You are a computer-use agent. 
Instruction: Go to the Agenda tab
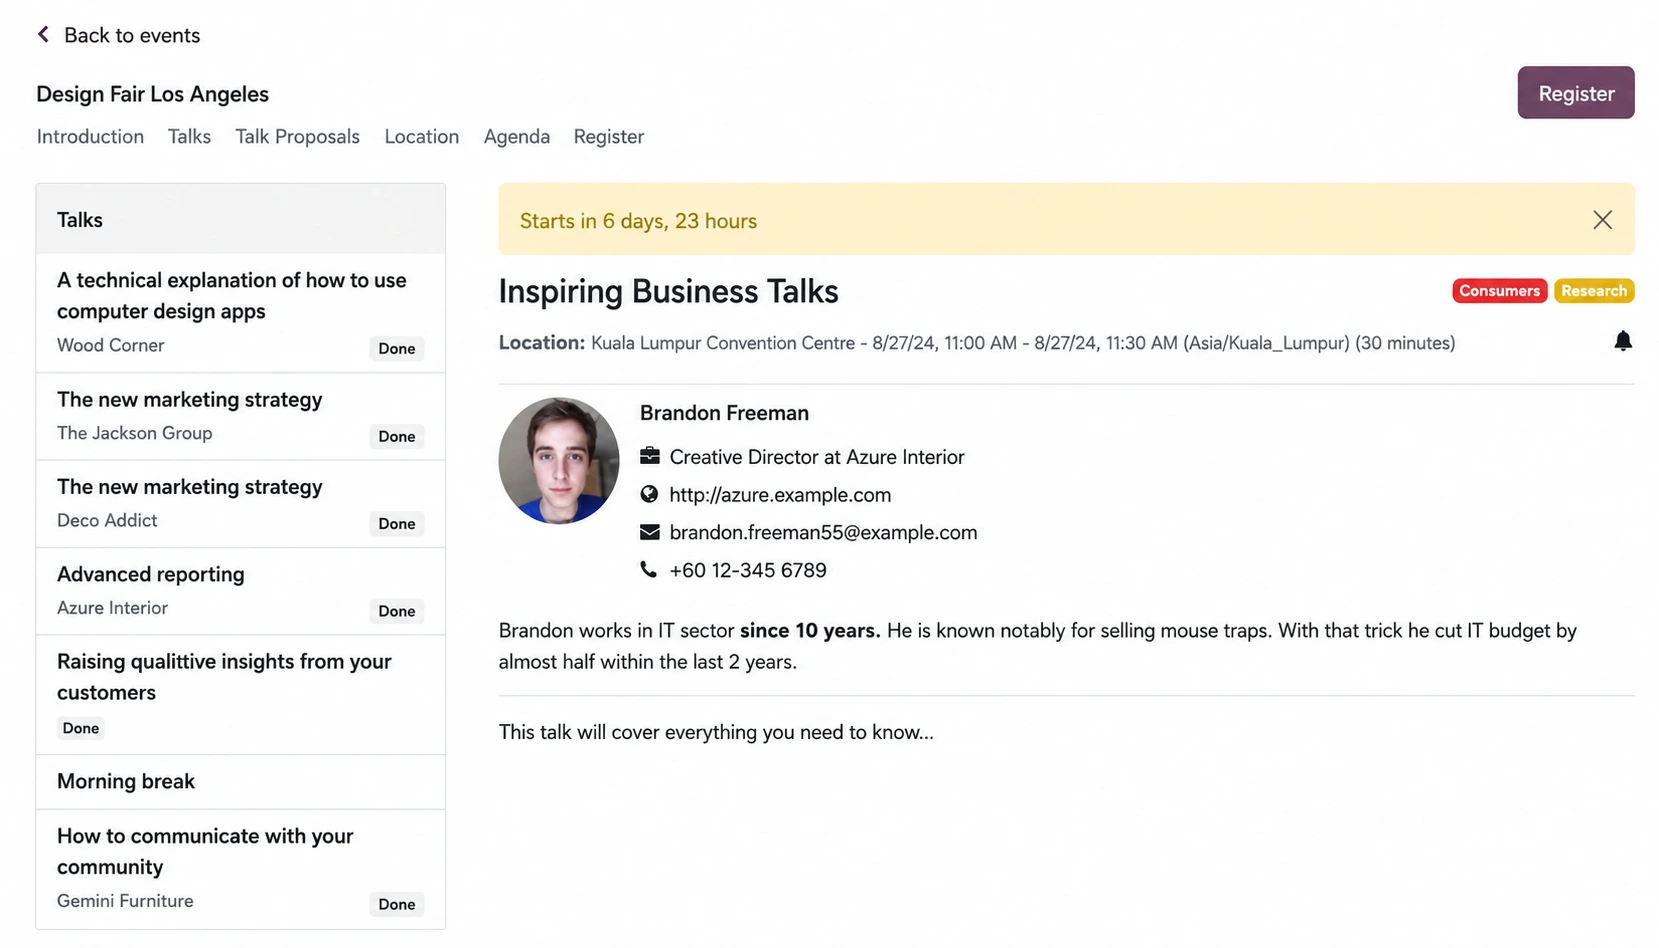(516, 137)
